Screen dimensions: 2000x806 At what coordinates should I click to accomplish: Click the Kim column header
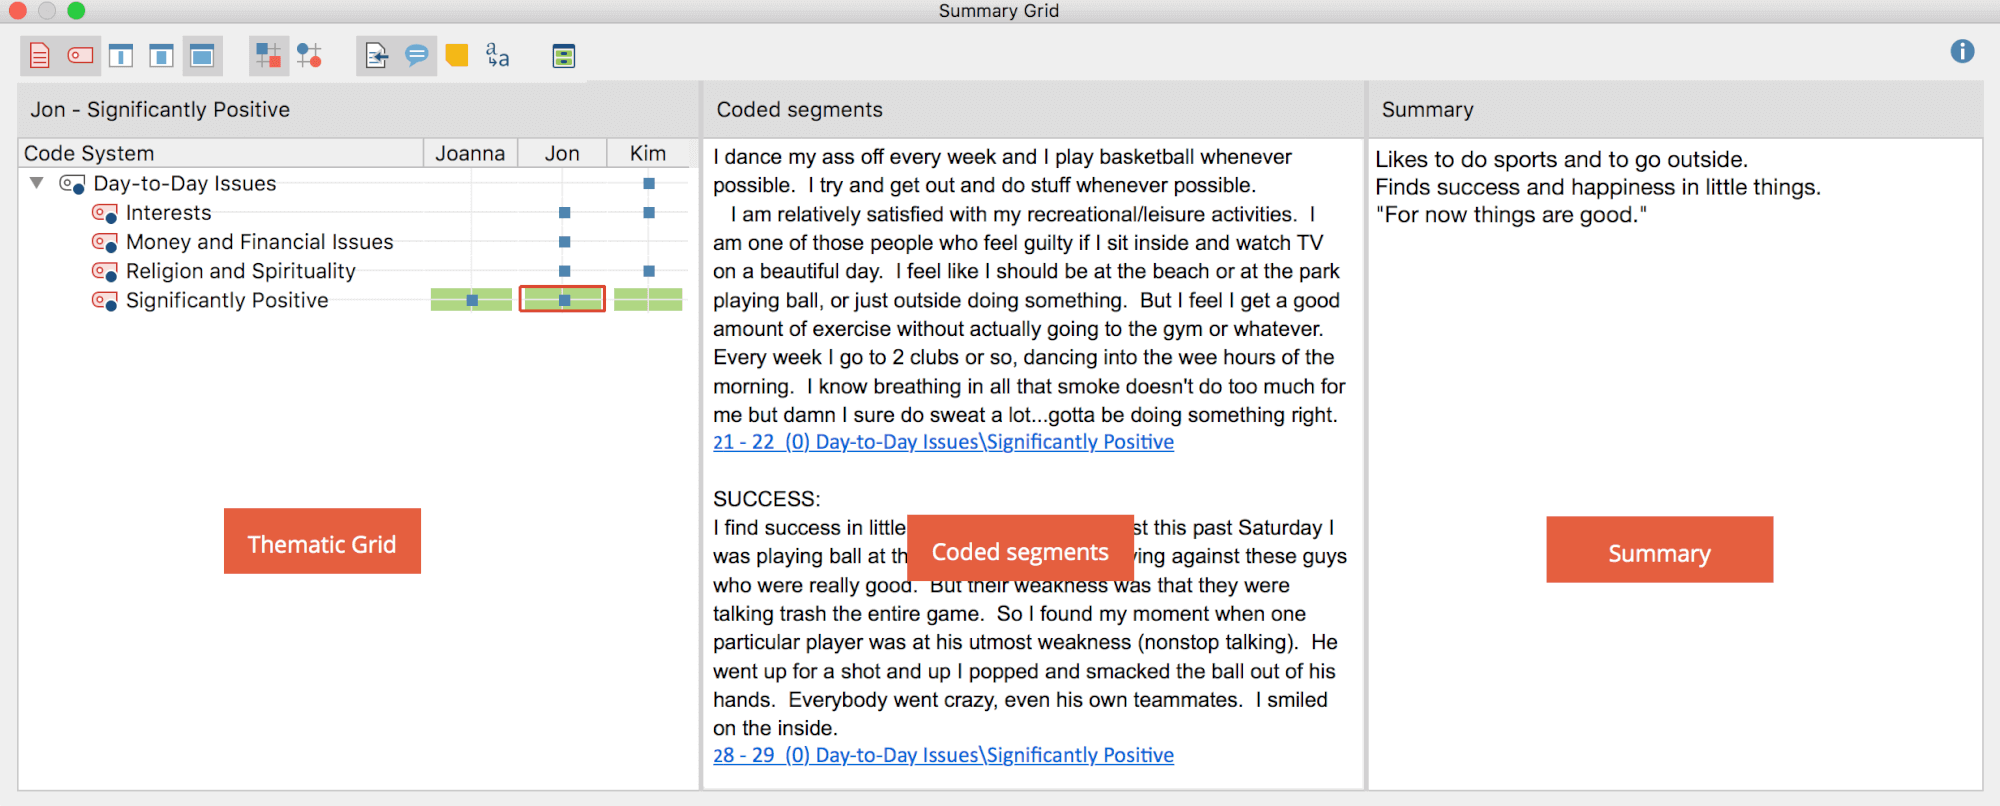648,153
